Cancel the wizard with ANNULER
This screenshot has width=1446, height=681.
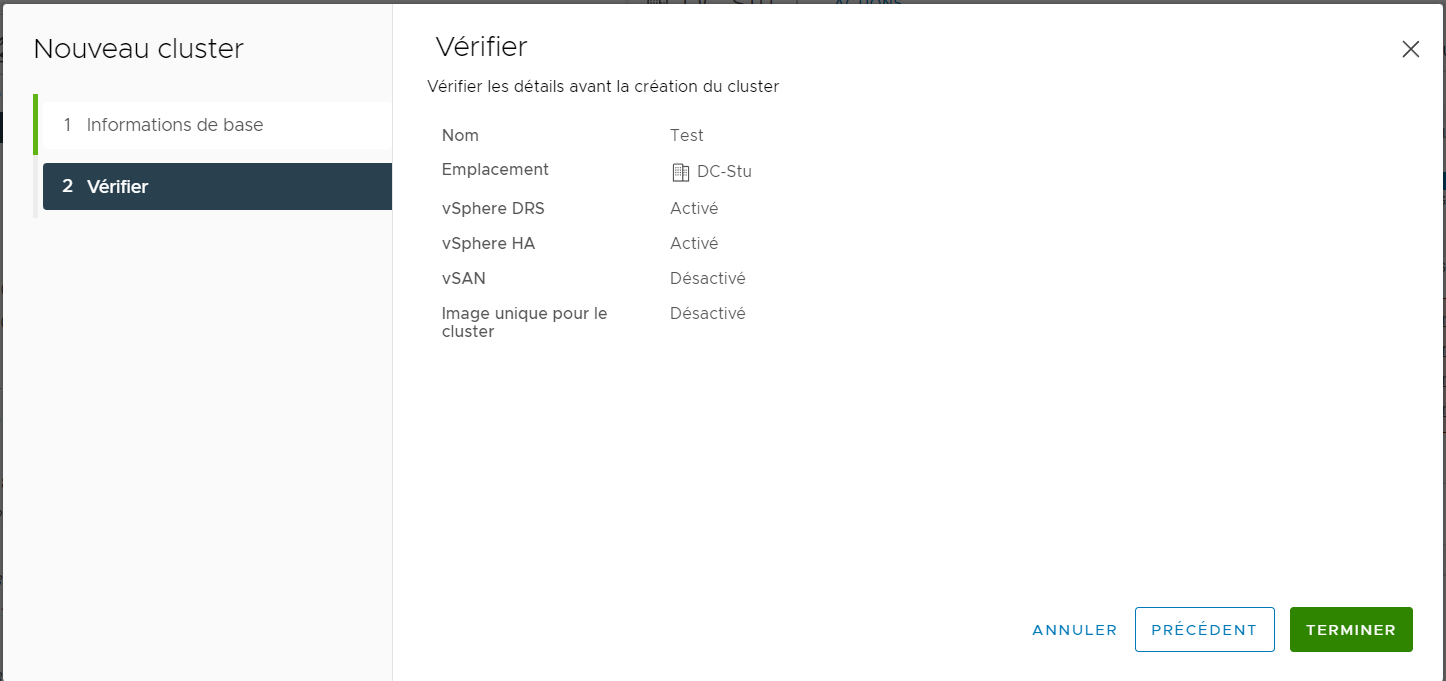1075,630
